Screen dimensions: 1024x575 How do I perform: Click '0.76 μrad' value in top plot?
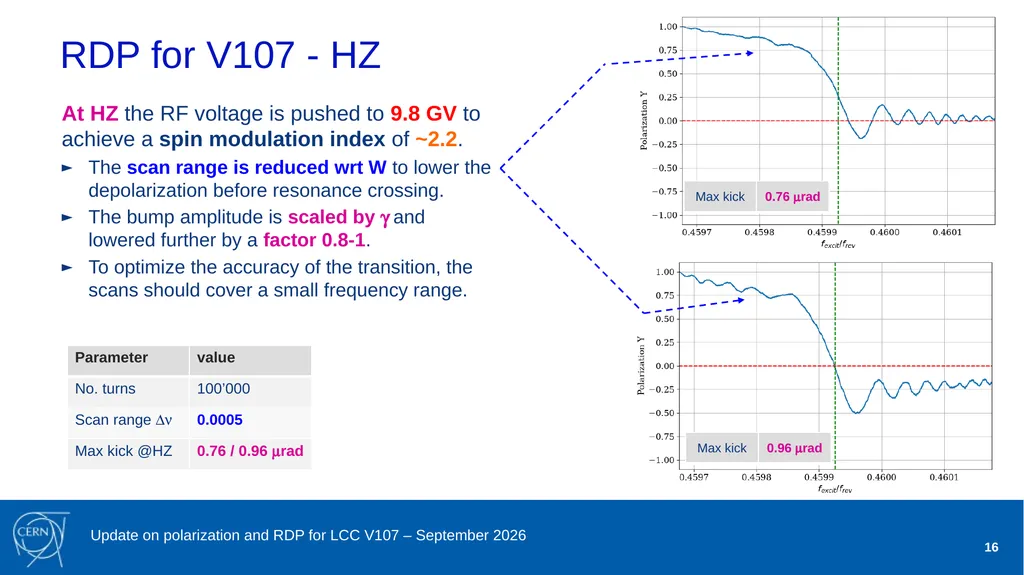792,197
